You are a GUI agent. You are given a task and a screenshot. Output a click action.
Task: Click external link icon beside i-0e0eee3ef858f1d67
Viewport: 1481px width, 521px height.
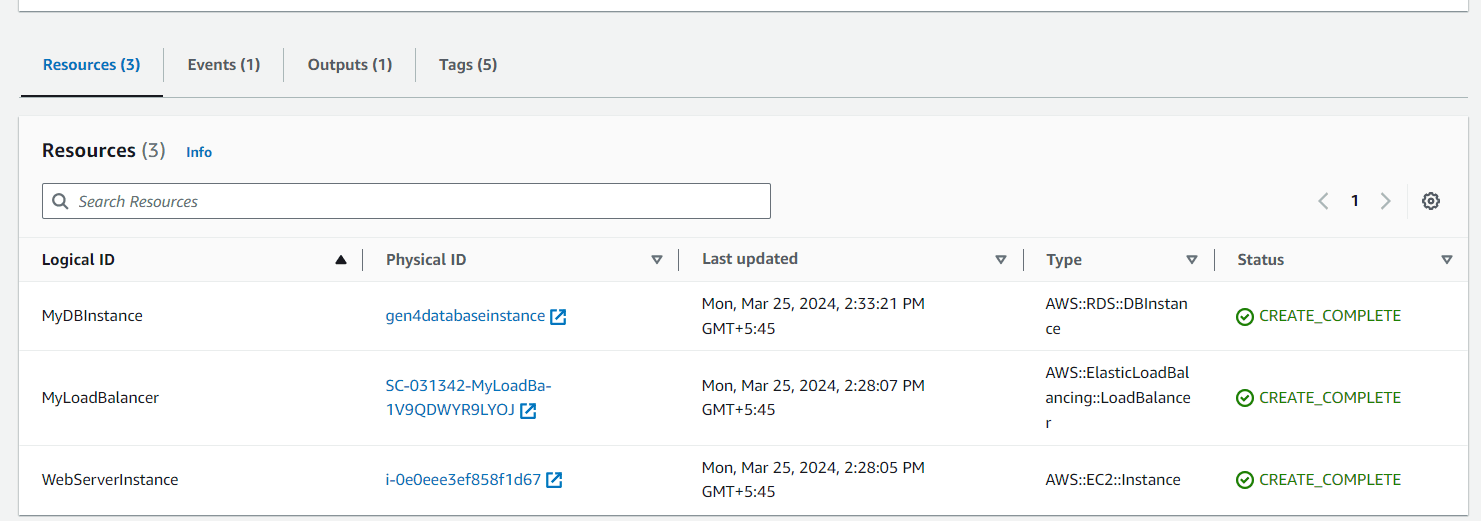[554, 480]
